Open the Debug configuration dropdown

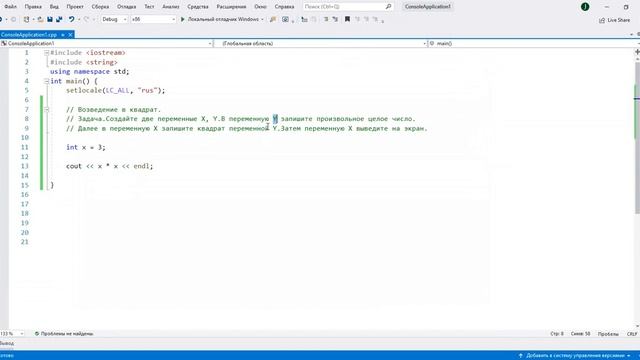coord(114,19)
